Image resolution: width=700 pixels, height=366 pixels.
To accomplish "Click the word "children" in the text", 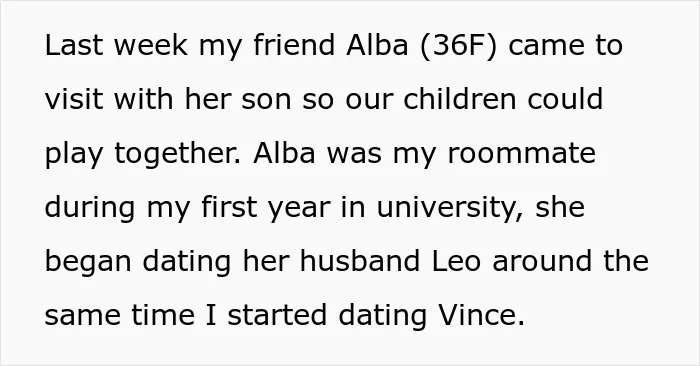I will click(x=460, y=99).
